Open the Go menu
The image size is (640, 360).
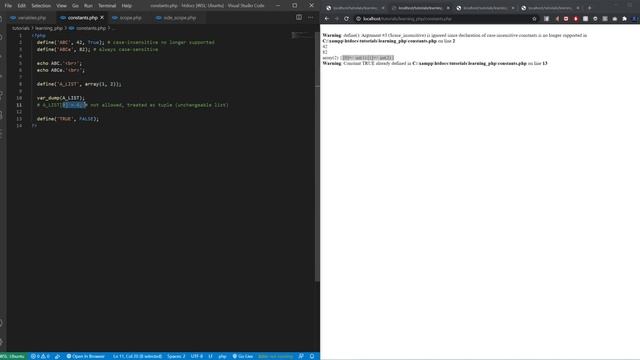point(75,6)
